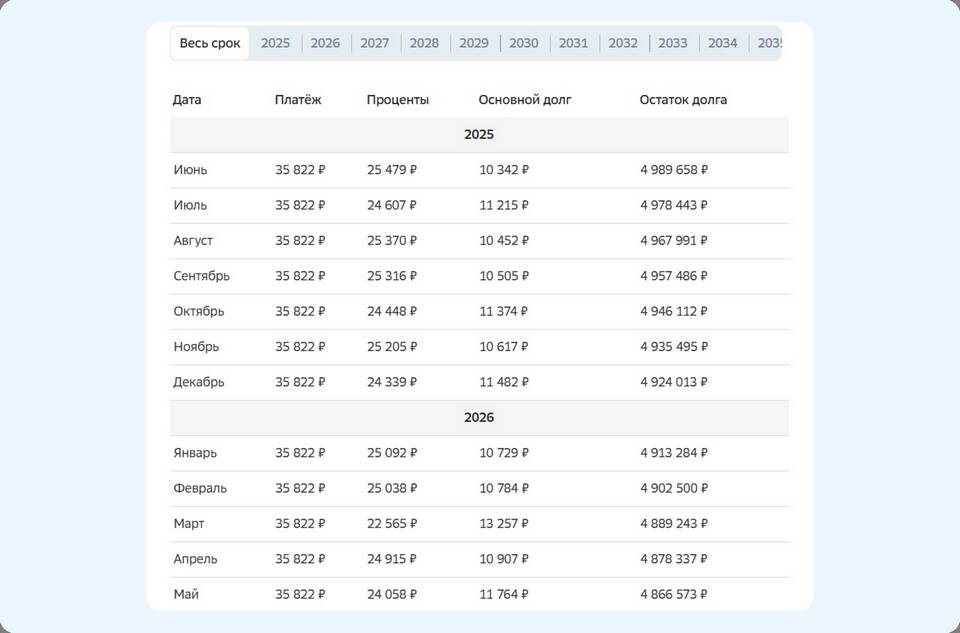The height and width of the screenshot is (633, 960).
Task: Click the 2026 year group header row
Action: point(479,418)
